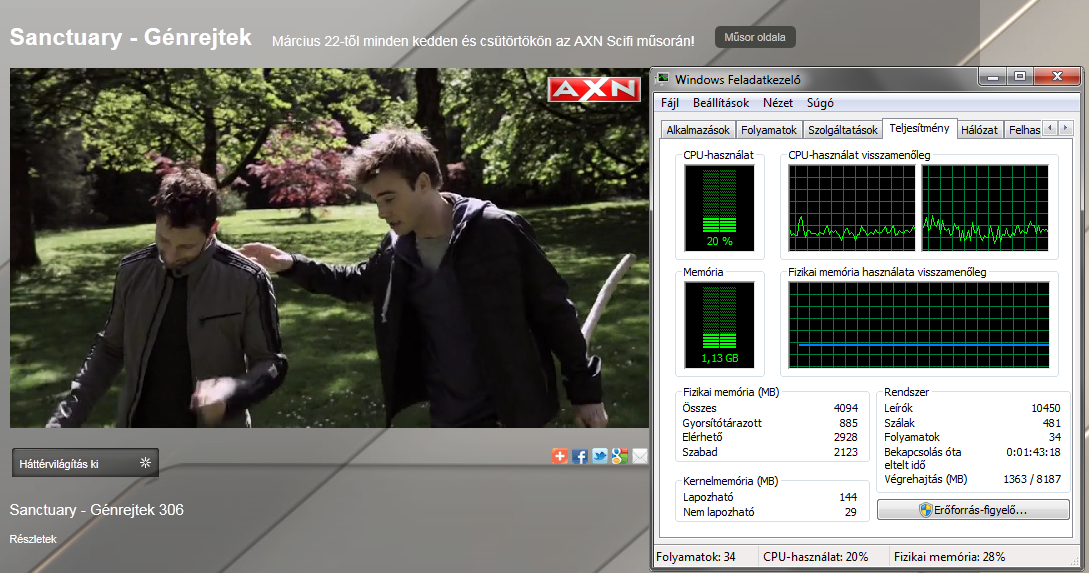Click status bar CPU-használat: 20%

[815, 557]
